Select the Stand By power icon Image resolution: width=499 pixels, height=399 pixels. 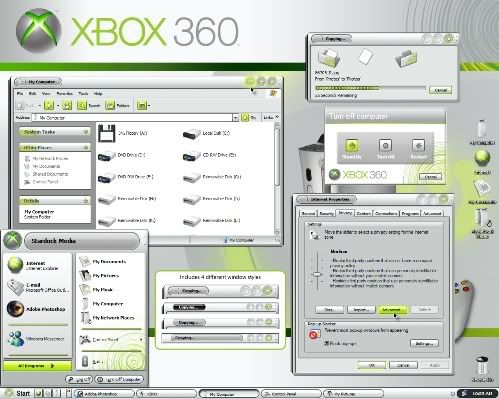pyautogui.click(x=352, y=145)
